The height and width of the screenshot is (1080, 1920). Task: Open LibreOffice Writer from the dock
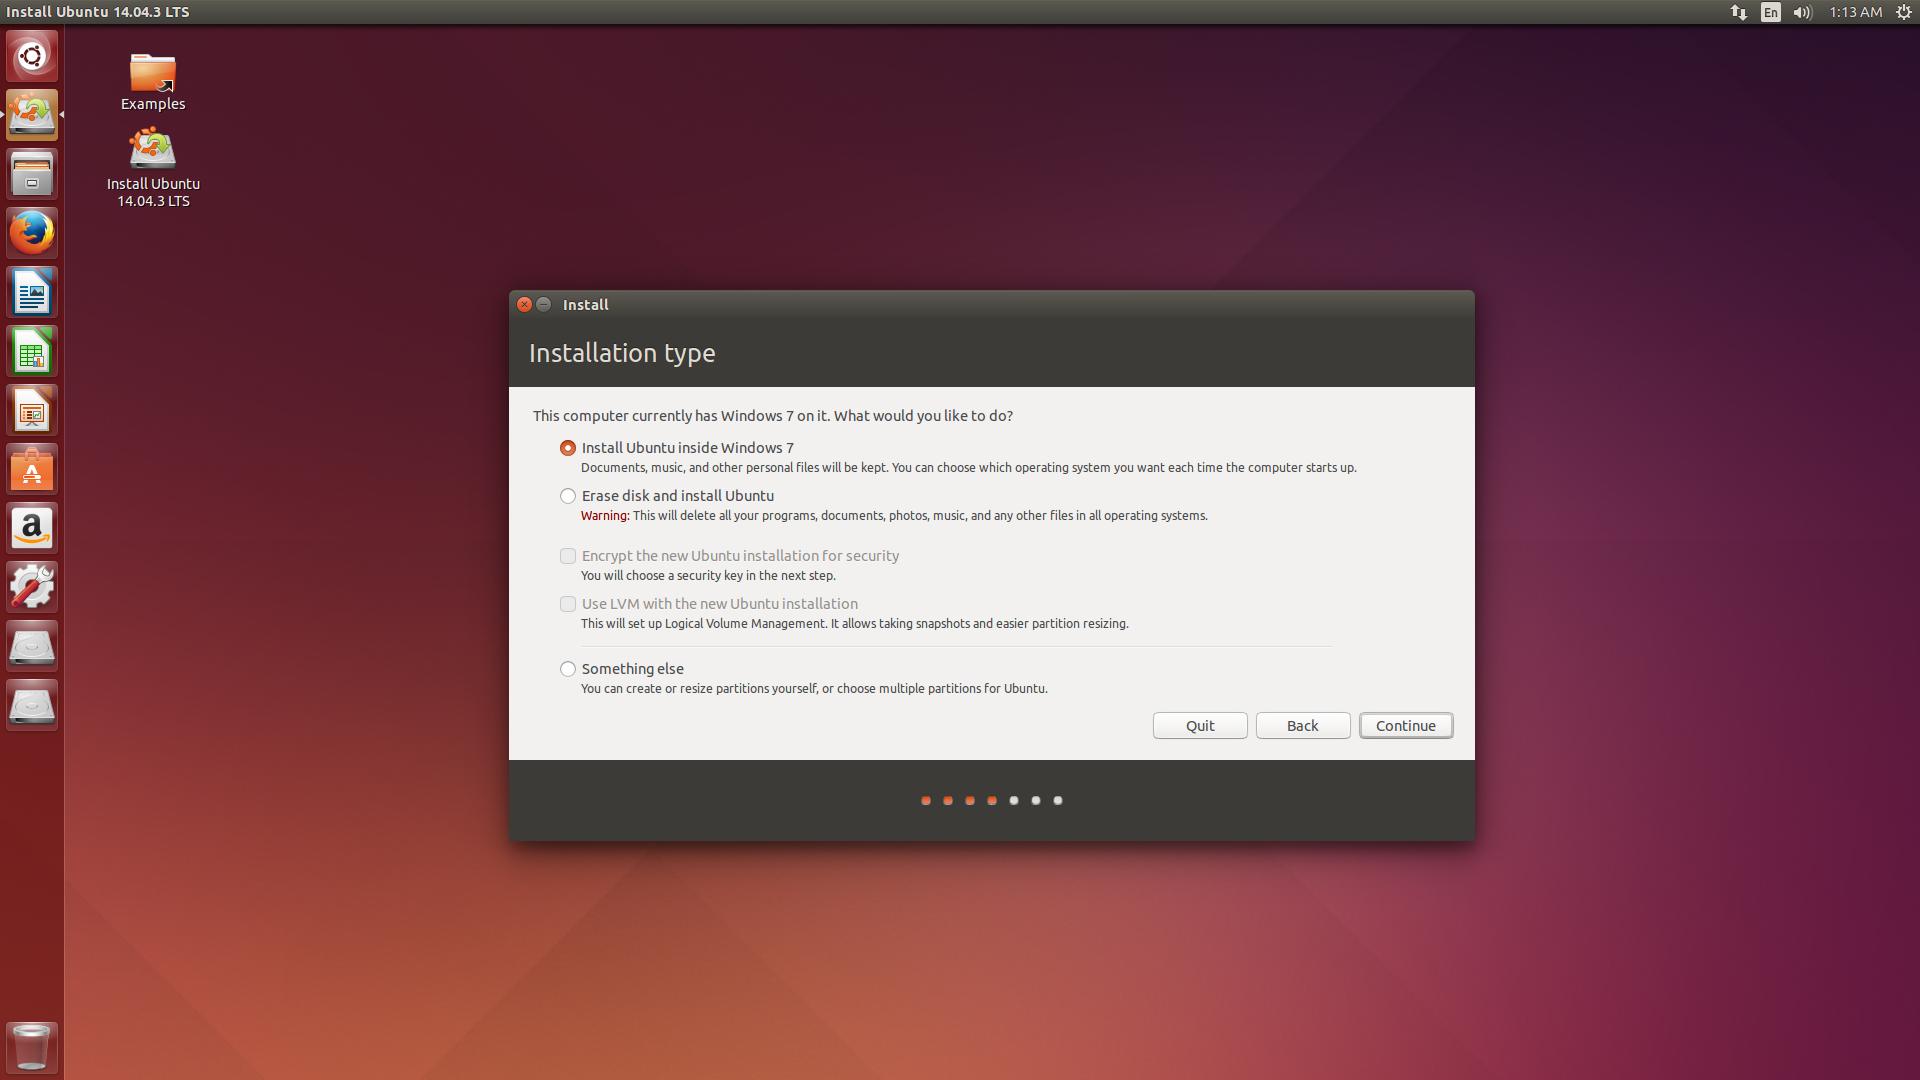click(32, 292)
